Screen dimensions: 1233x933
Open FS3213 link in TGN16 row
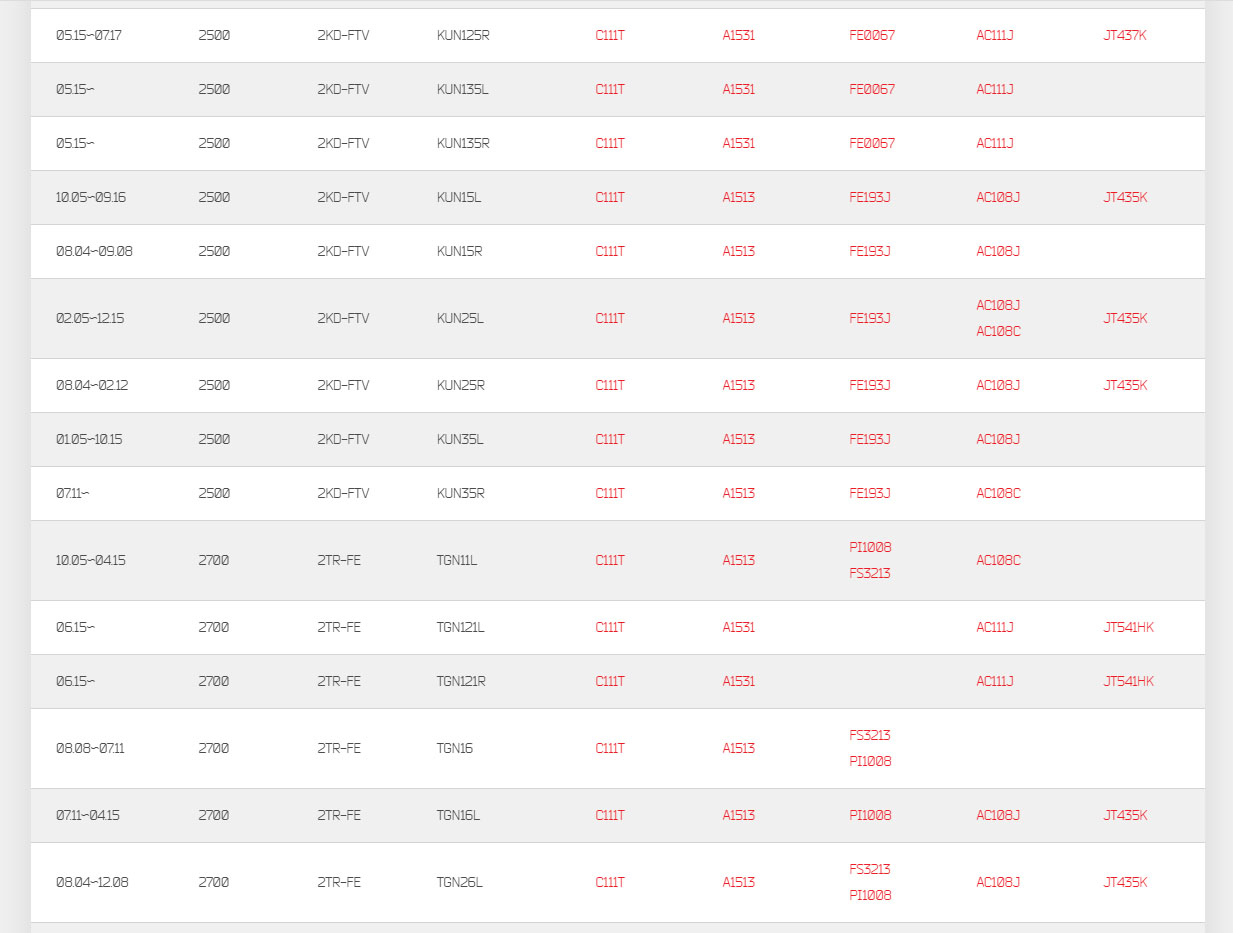(870, 735)
